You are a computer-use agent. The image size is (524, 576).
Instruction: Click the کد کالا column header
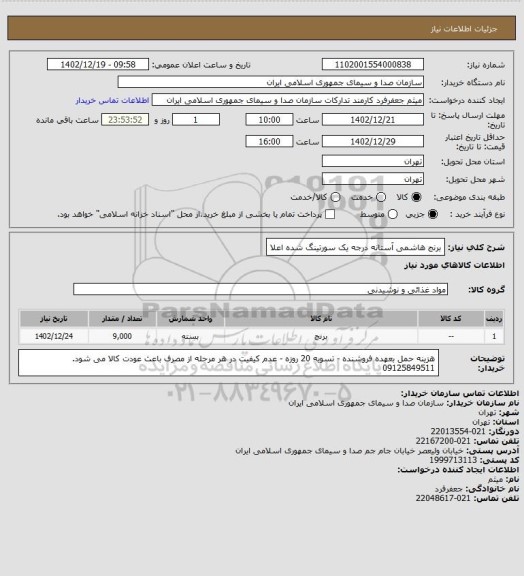click(451, 318)
